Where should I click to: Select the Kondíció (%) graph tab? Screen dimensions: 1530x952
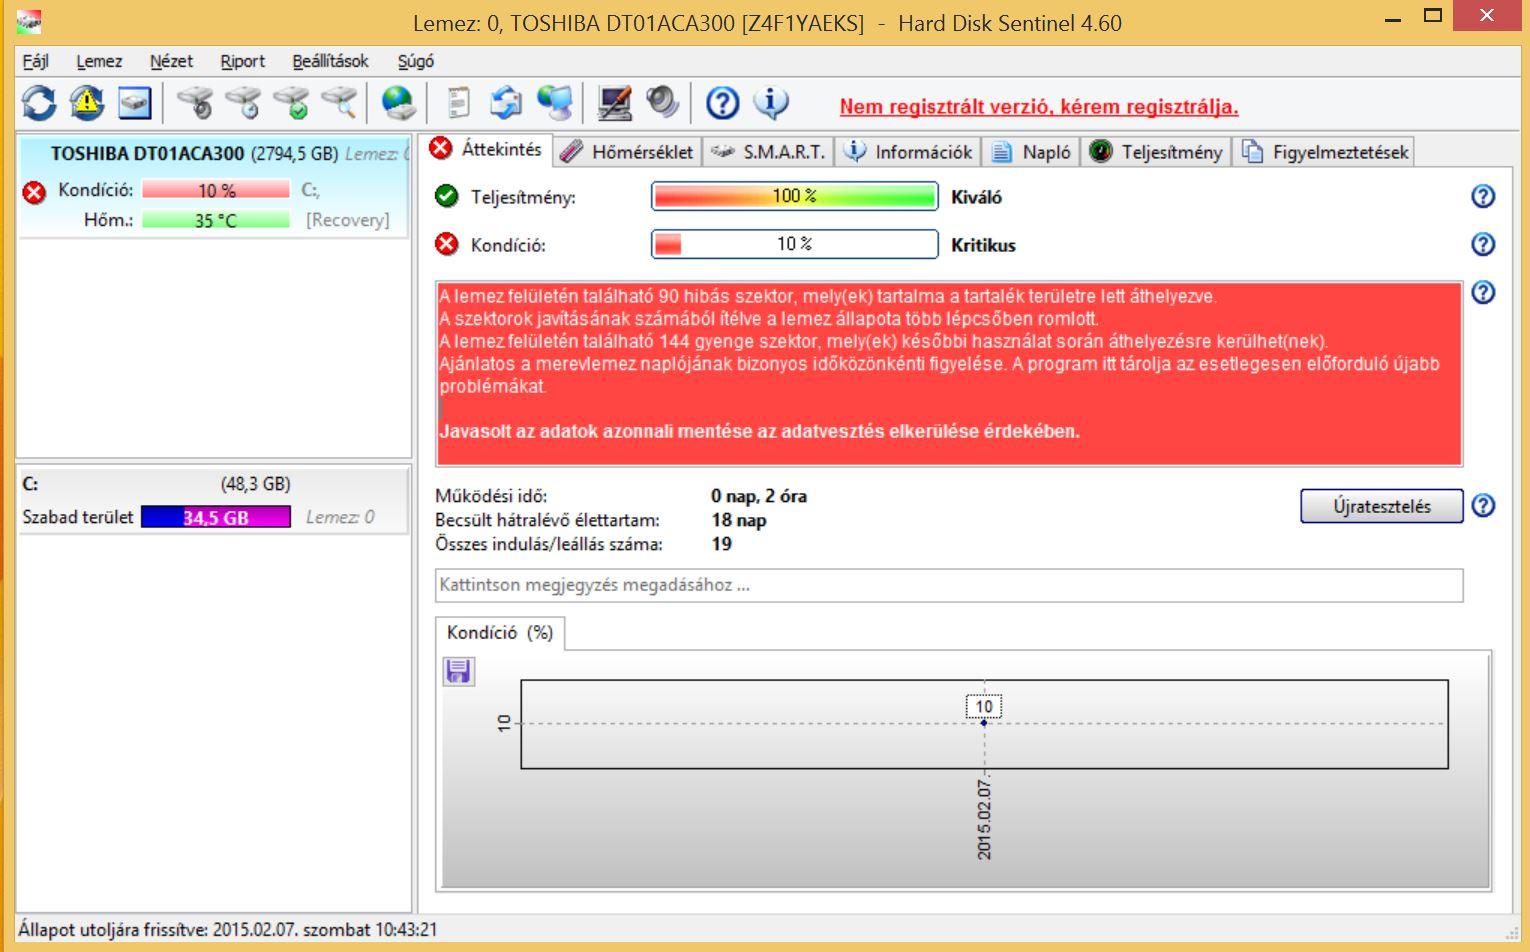pos(500,633)
